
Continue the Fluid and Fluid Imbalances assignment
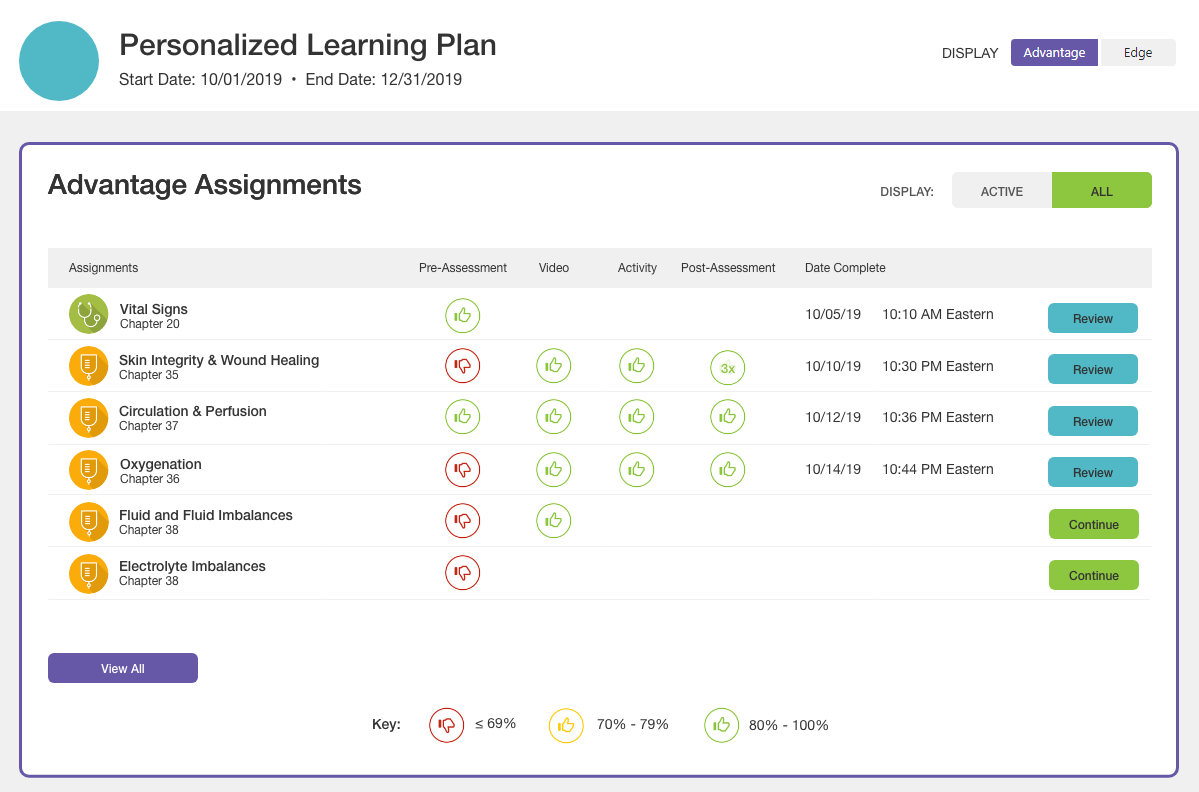(1093, 524)
